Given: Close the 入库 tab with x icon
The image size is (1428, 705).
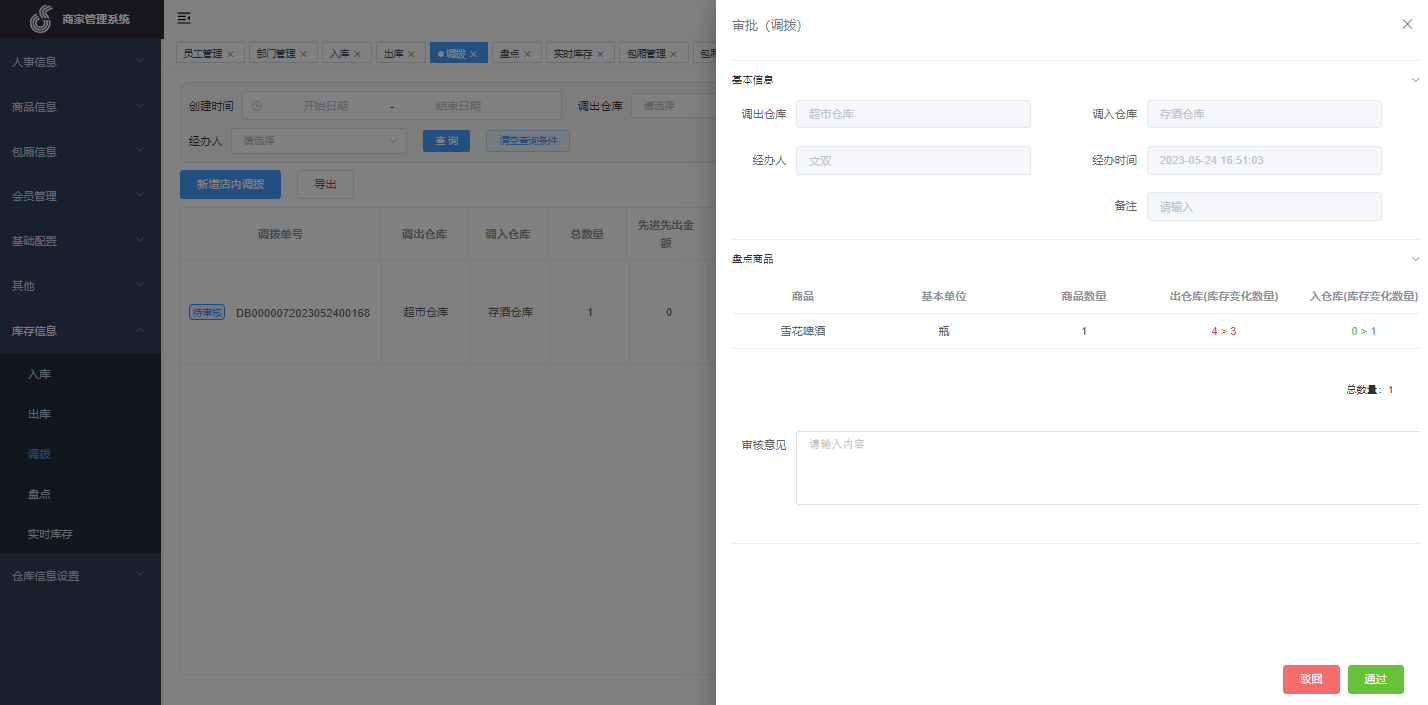Looking at the screenshot, I should coord(357,54).
